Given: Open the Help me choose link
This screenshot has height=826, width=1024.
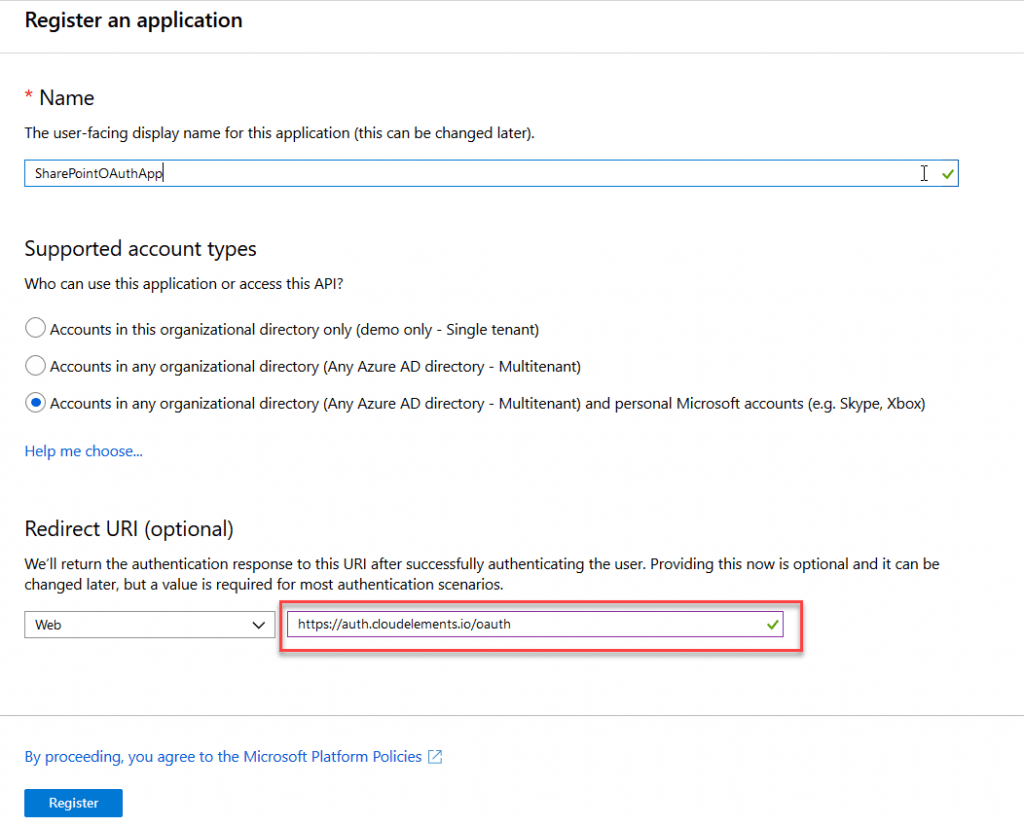Looking at the screenshot, I should coord(84,451).
